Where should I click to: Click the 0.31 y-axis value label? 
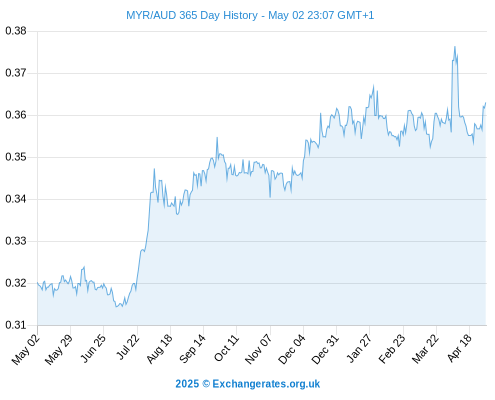click(x=16, y=325)
